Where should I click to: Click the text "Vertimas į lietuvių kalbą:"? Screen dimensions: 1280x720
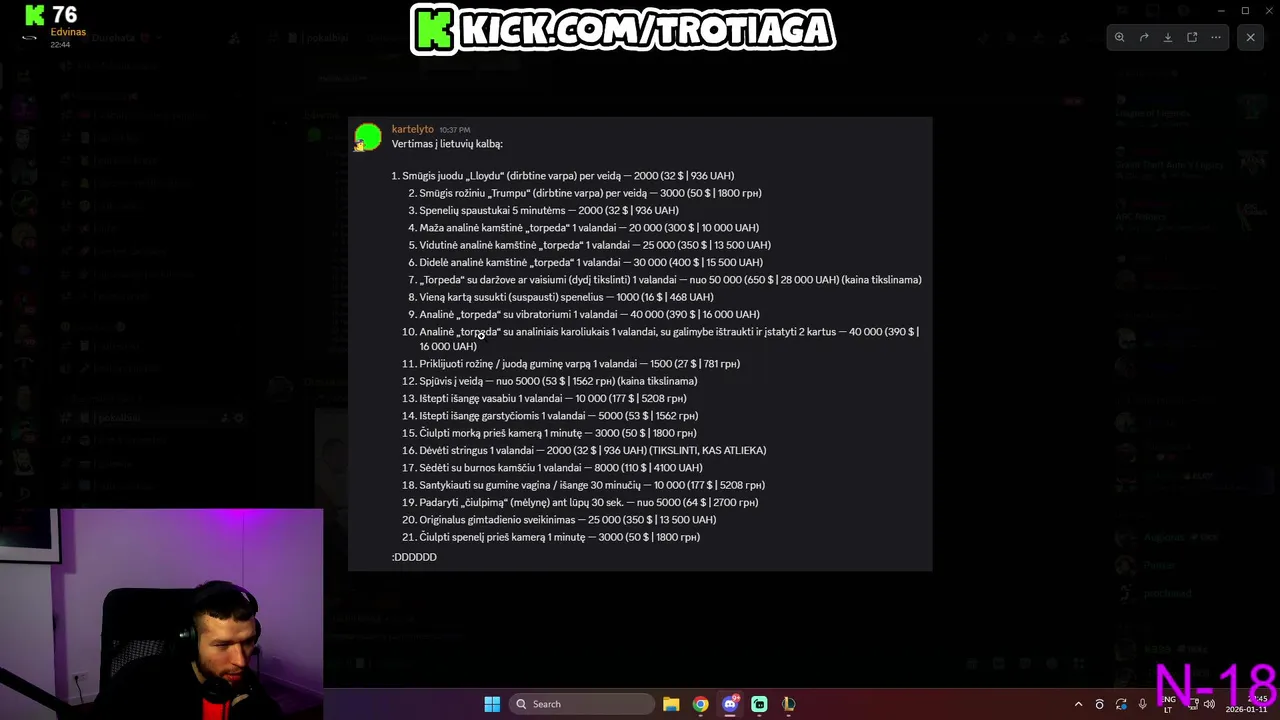[x=447, y=144]
